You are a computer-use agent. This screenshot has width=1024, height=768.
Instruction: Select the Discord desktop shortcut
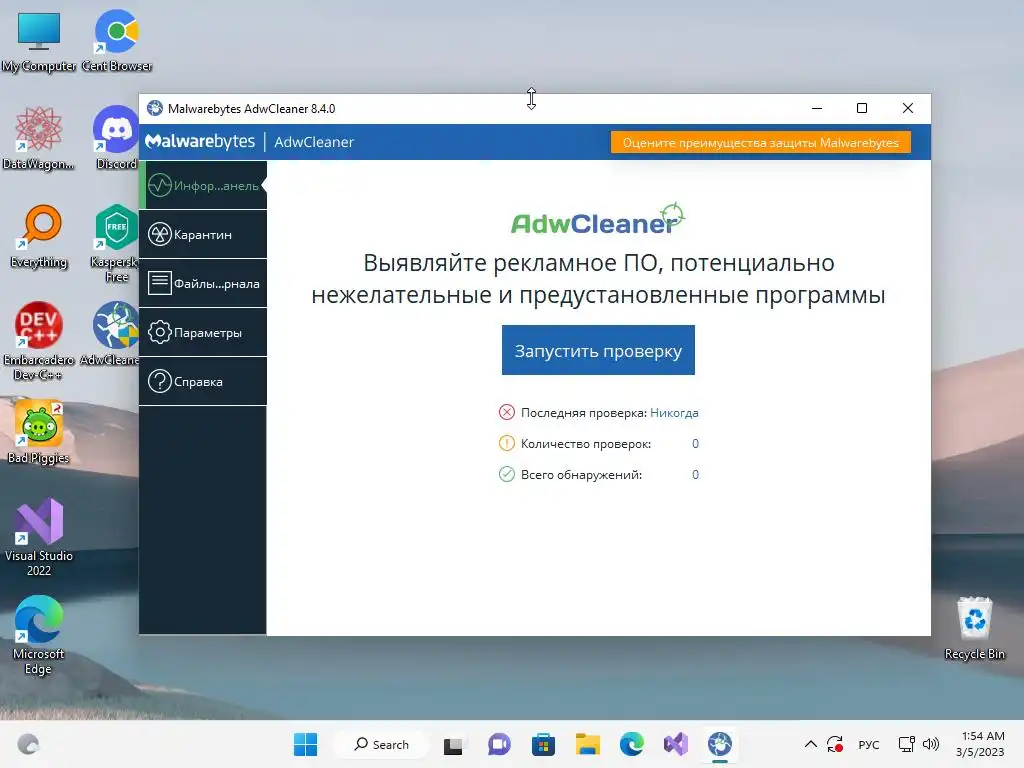point(116,138)
